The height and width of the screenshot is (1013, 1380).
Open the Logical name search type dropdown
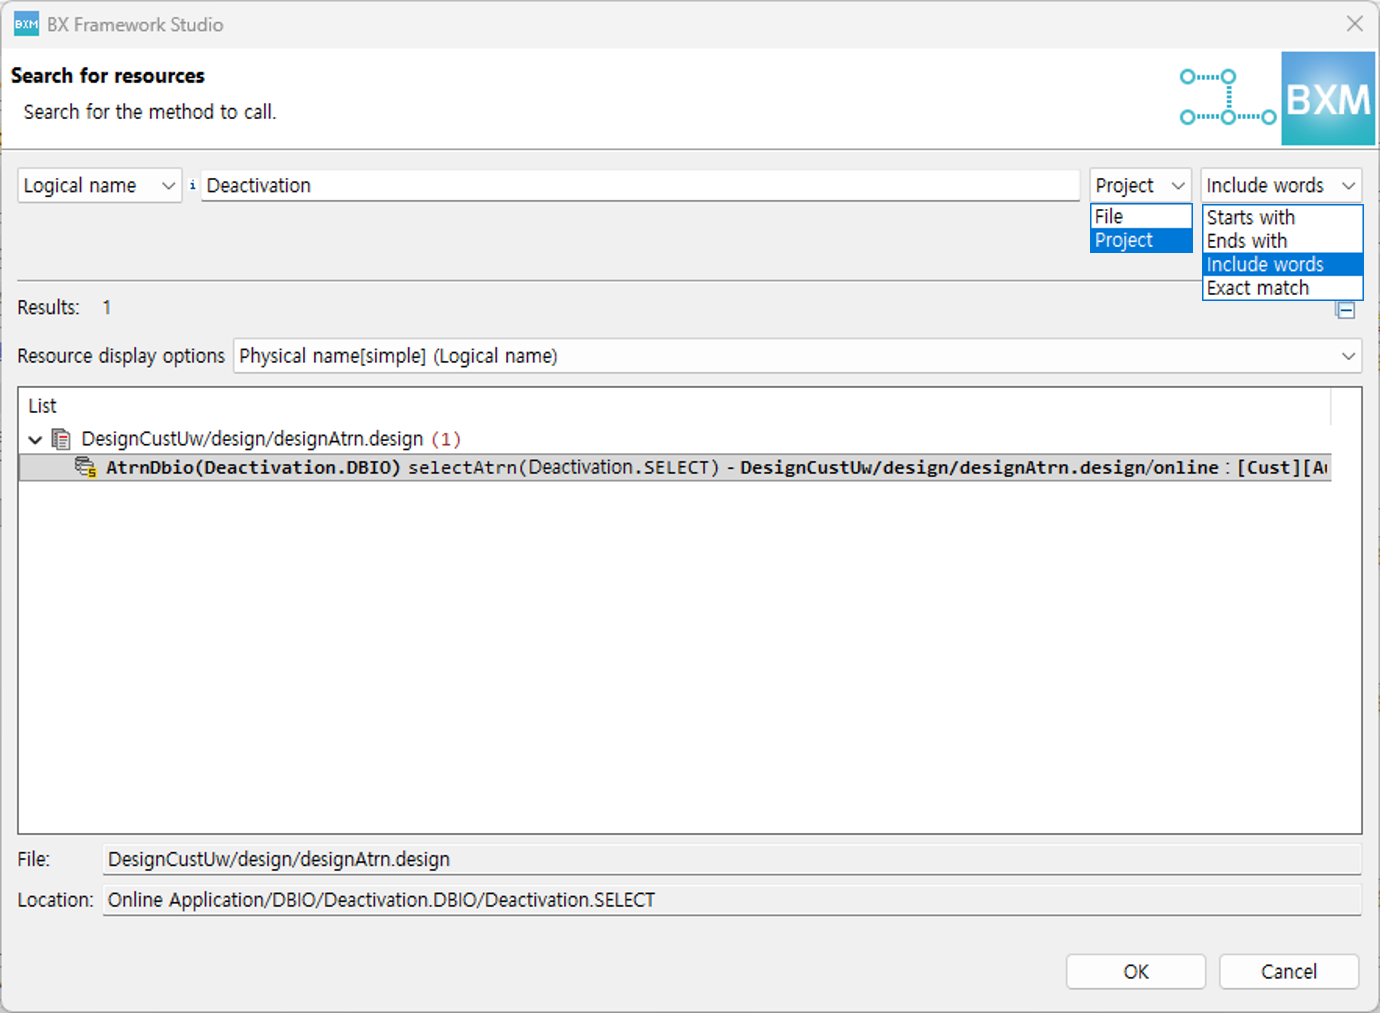[x=99, y=186]
